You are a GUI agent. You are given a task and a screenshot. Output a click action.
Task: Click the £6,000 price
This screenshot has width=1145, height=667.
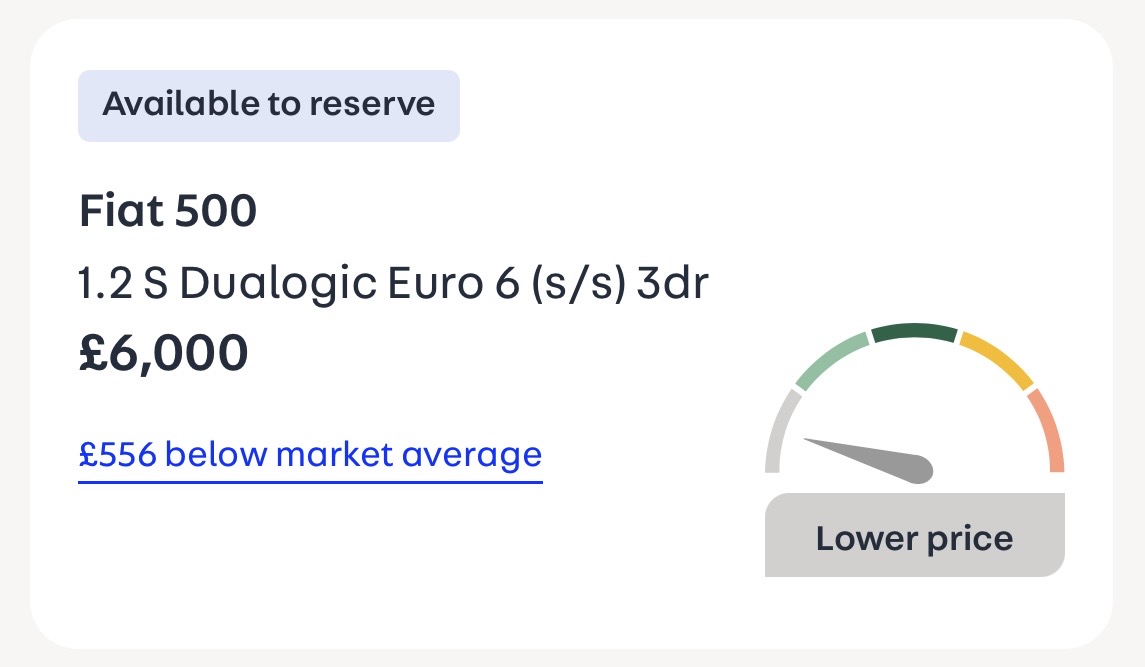(x=163, y=353)
